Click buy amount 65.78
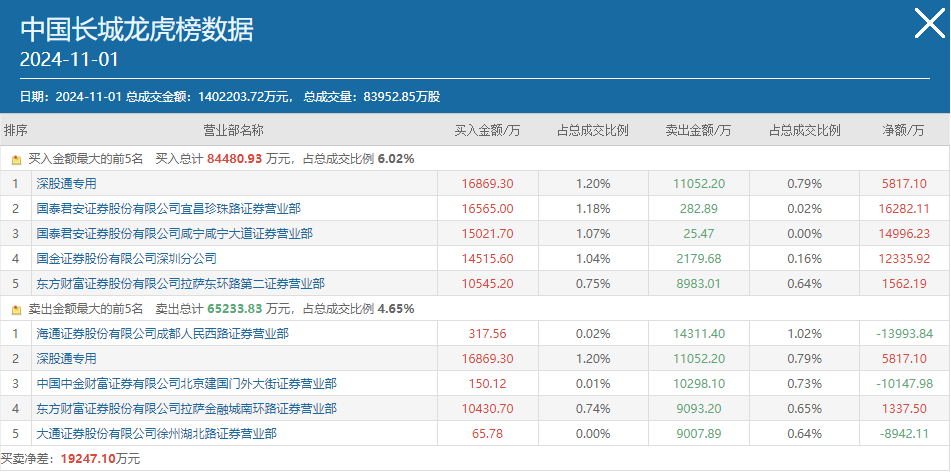This screenshot has width=951, height=476. tap(488, 434)
